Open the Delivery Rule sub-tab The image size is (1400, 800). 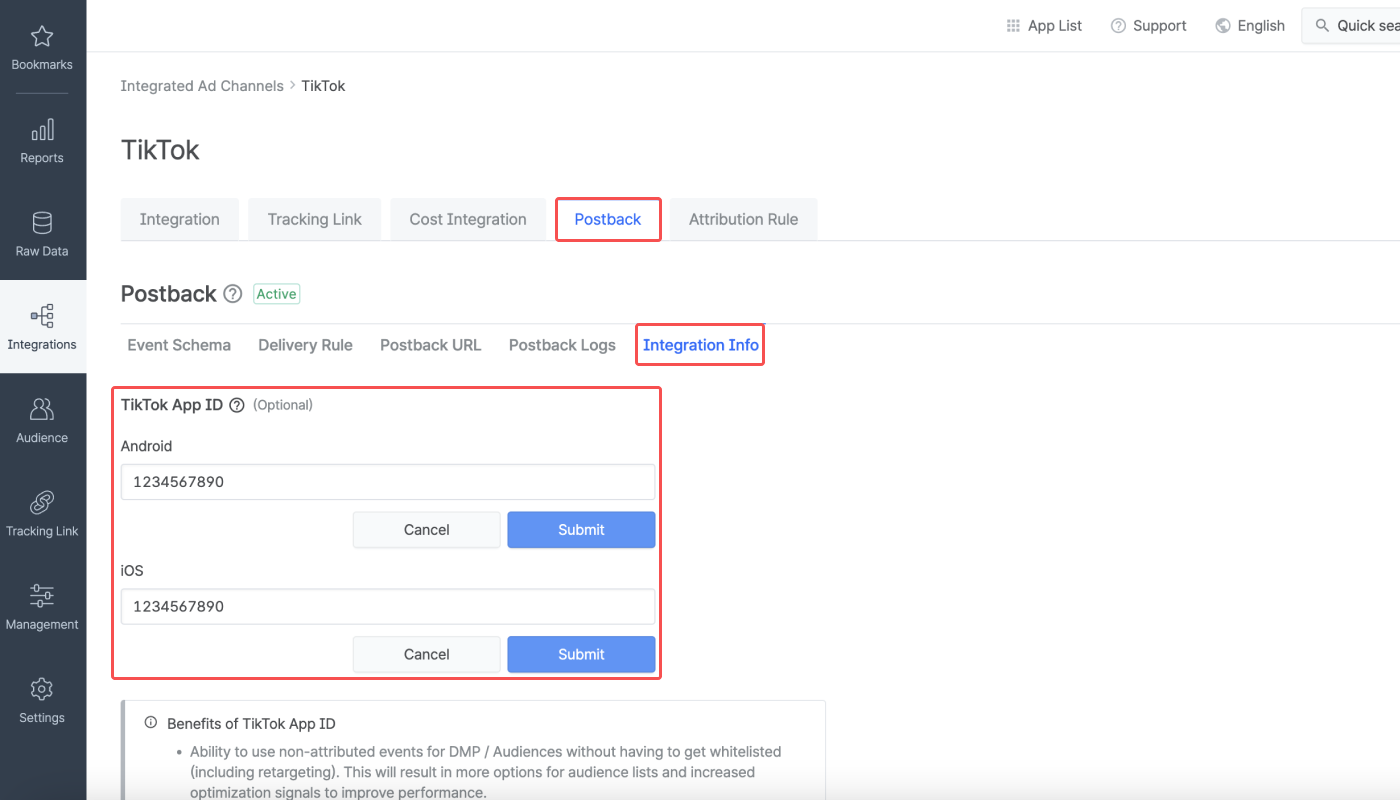(305, 345)
